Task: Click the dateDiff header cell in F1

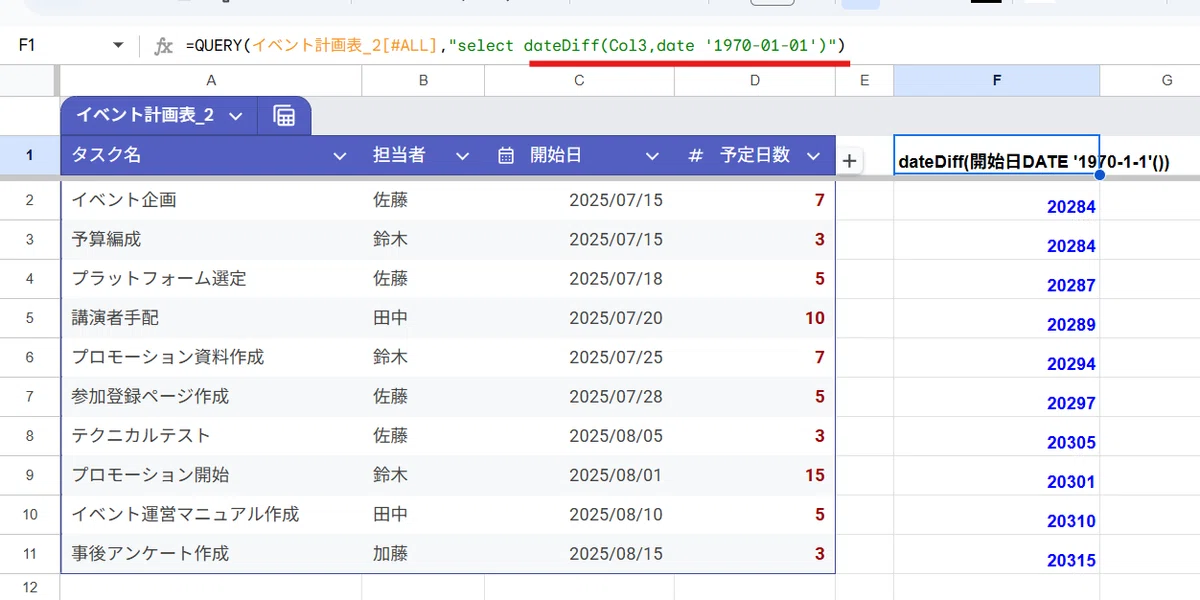Action: [x=996, y=156]
